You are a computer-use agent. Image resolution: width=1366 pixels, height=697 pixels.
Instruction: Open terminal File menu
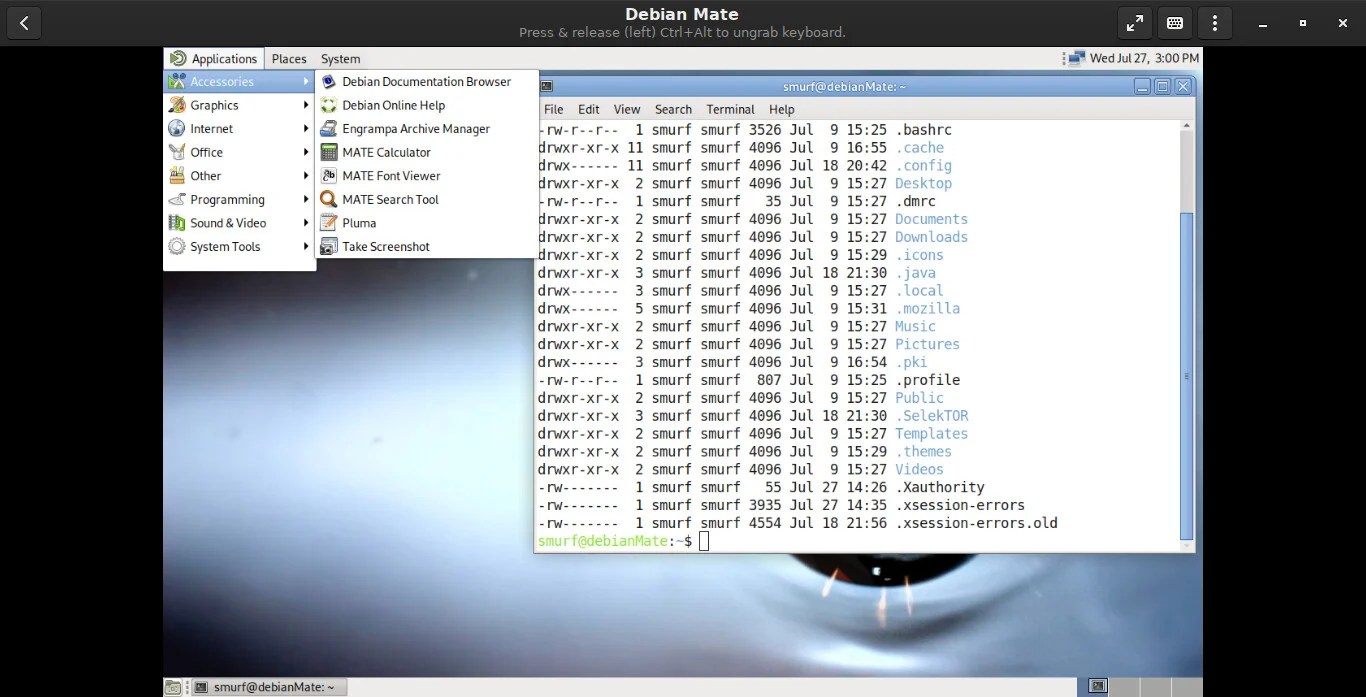pyautogui.click(x=553, y=109)
